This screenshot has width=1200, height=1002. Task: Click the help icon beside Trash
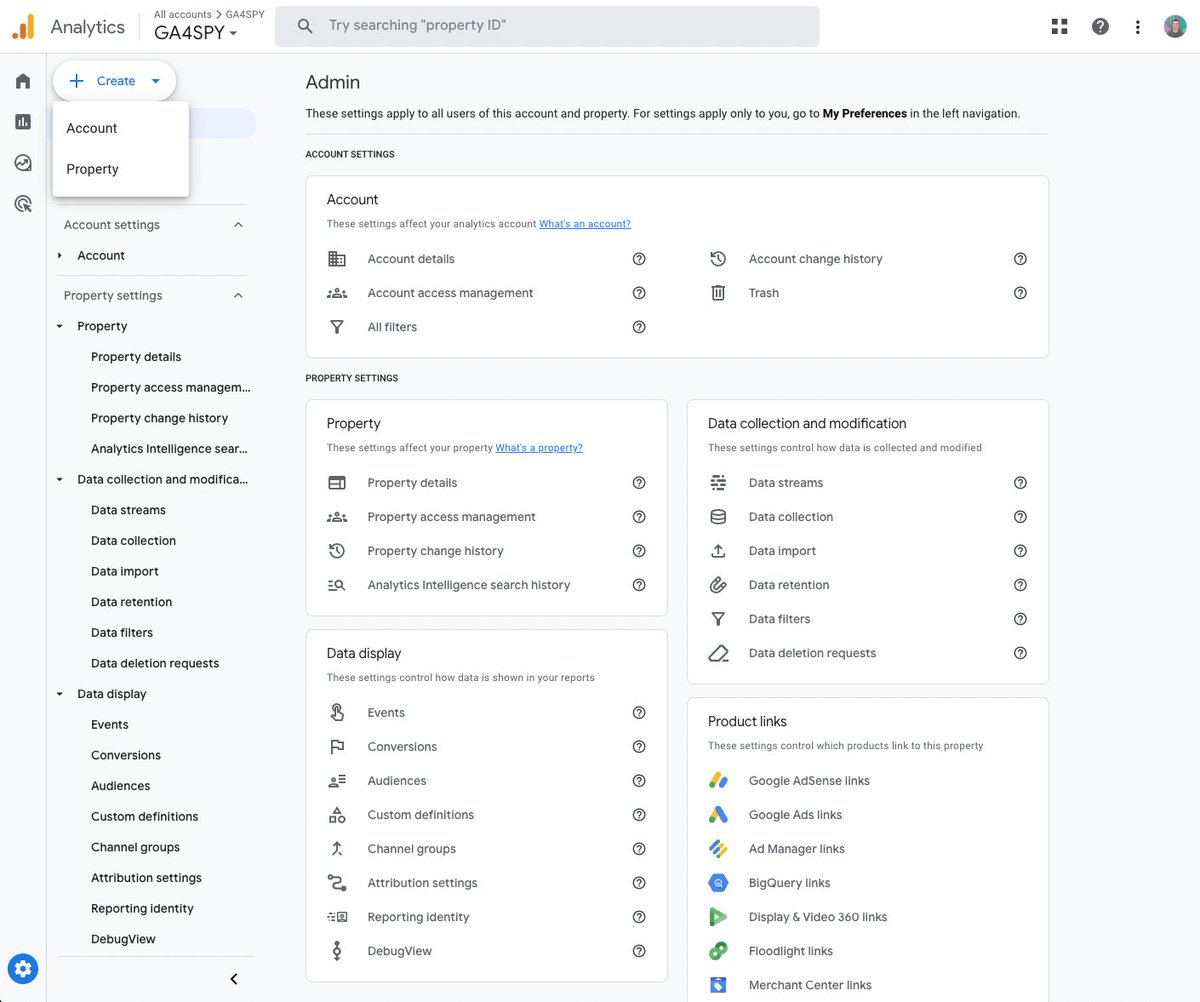1020,293
